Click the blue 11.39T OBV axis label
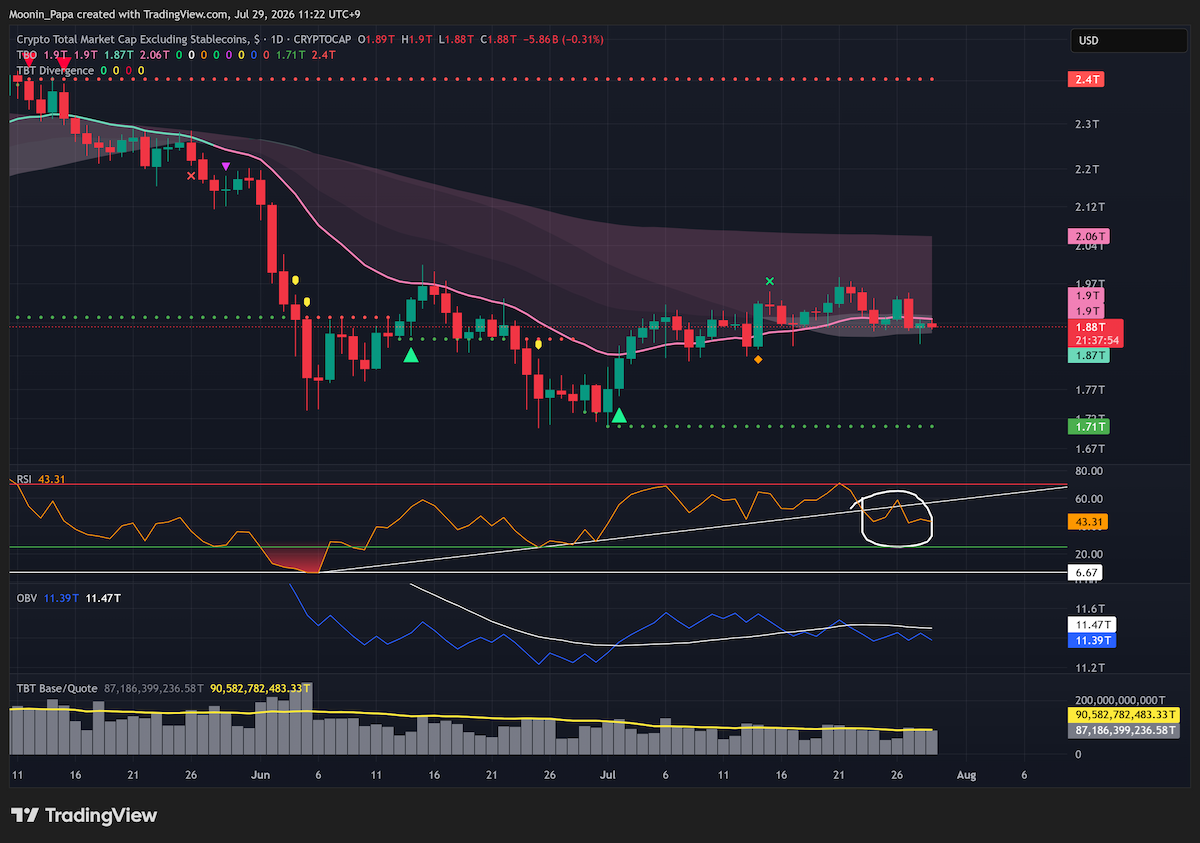The width and height of the screenshot is (1200, 843). [x=1091, y=640]
